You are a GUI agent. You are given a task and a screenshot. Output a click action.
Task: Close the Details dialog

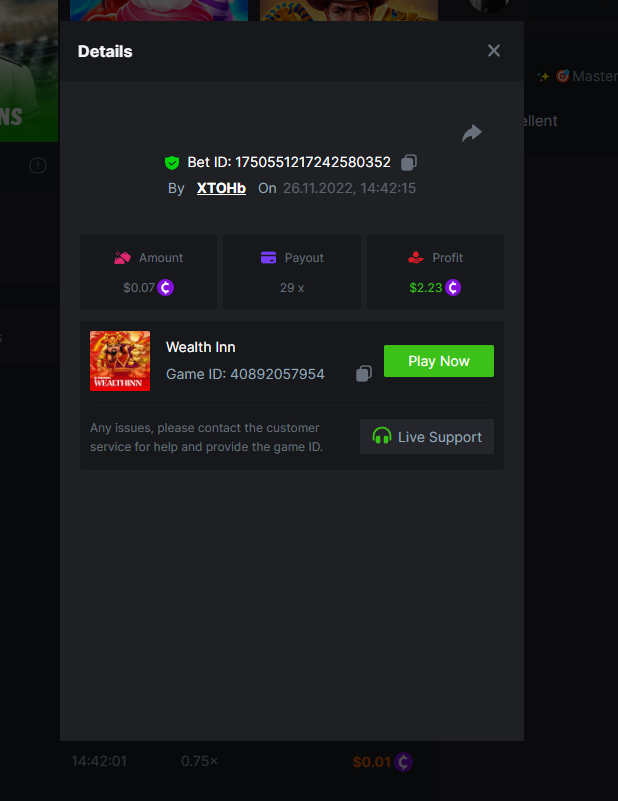tap(493, 51)
